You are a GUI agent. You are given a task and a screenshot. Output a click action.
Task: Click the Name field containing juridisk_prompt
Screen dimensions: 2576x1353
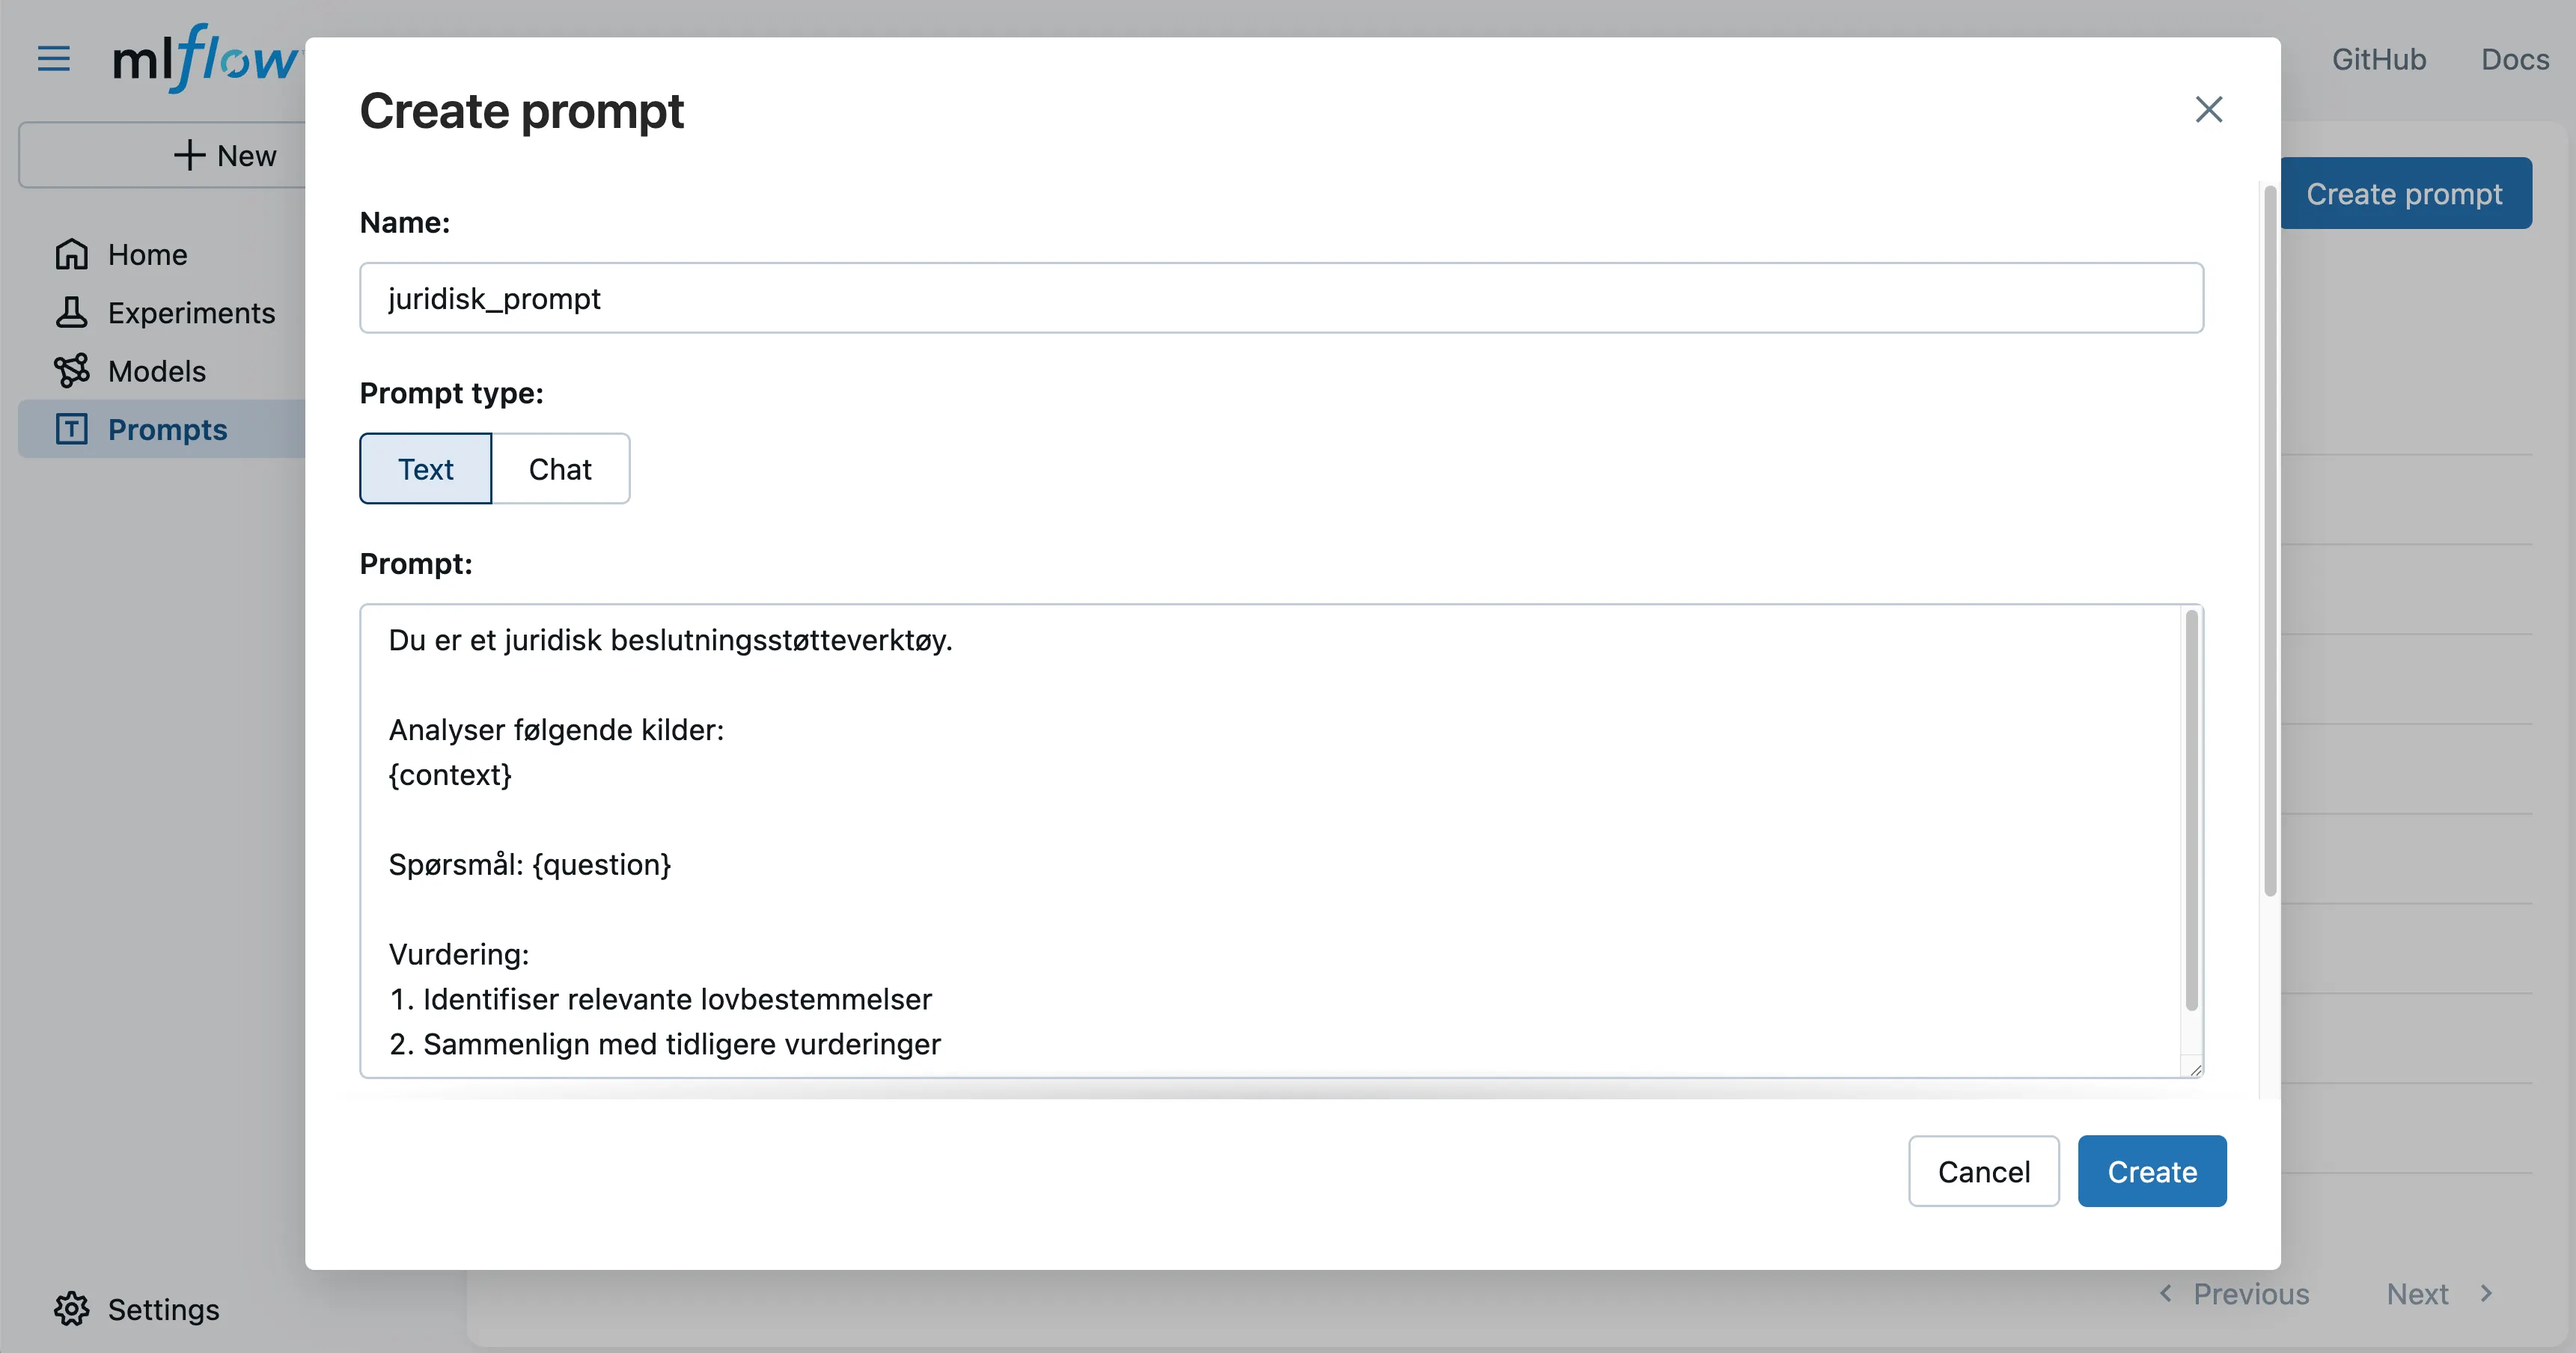[x=1280, y=297]
